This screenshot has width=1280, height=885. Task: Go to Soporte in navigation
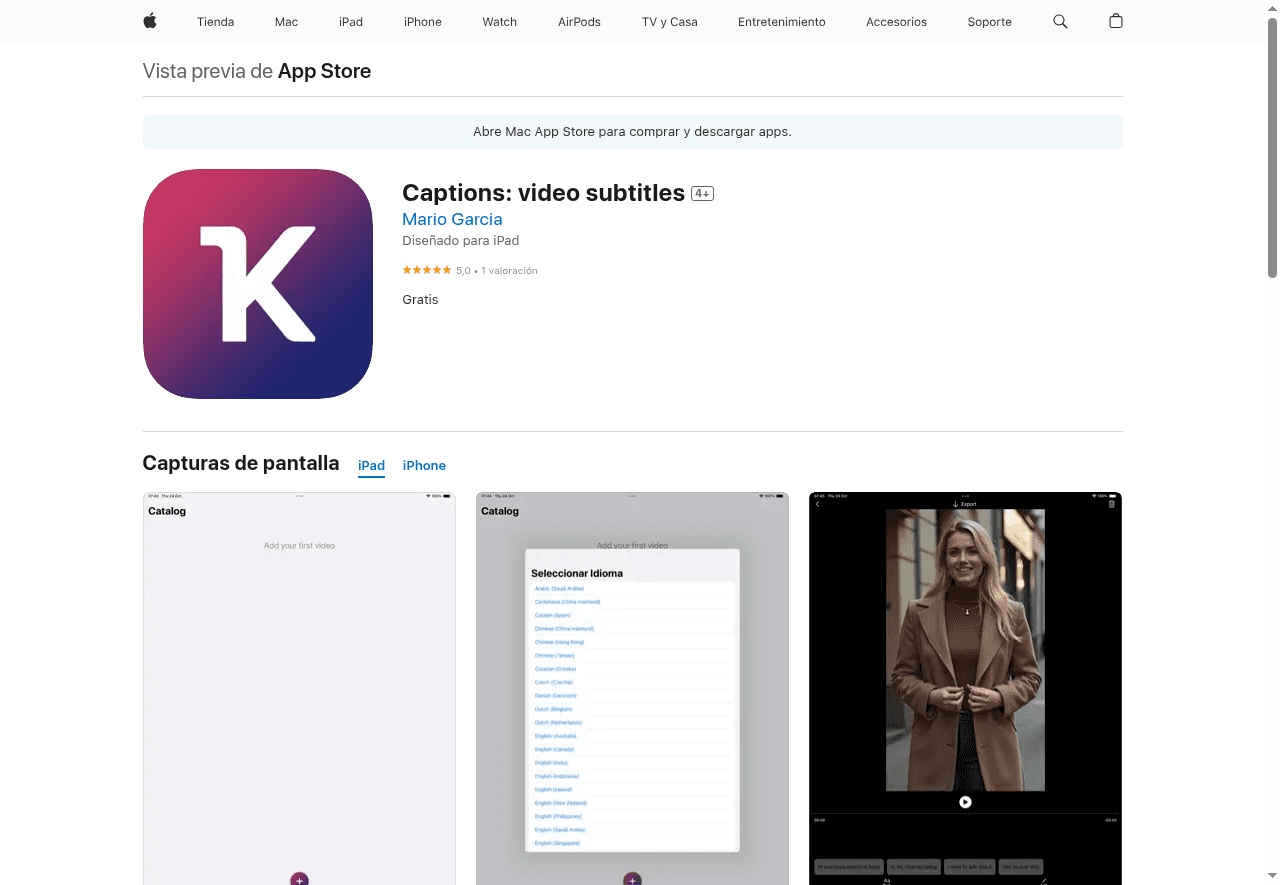tap(989, 21)
